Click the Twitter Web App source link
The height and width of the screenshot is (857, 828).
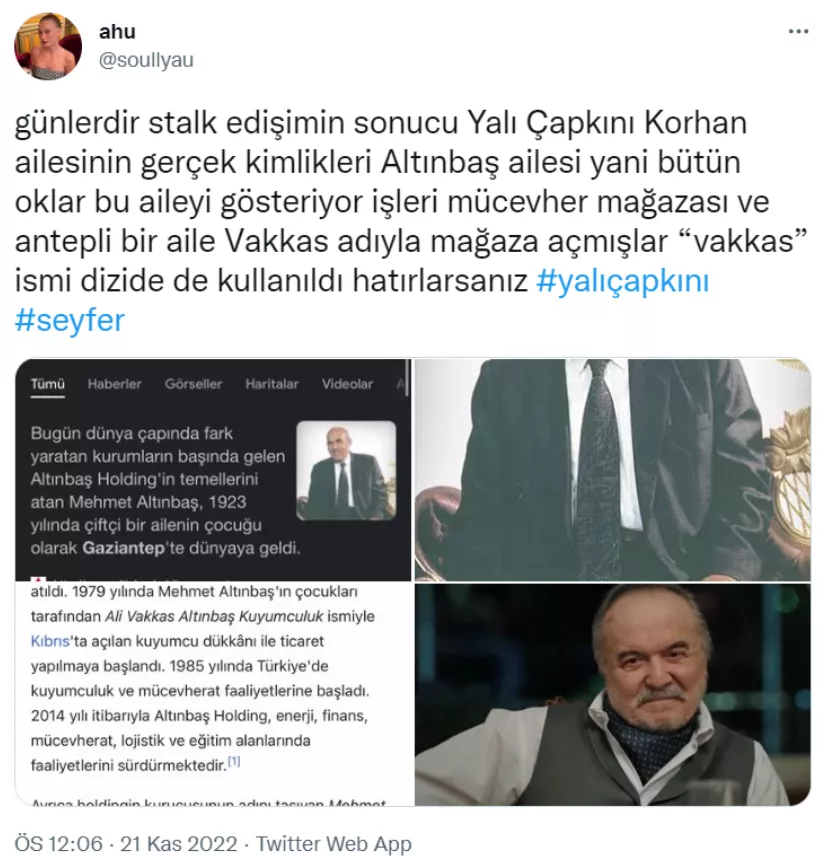coord(333,843)
